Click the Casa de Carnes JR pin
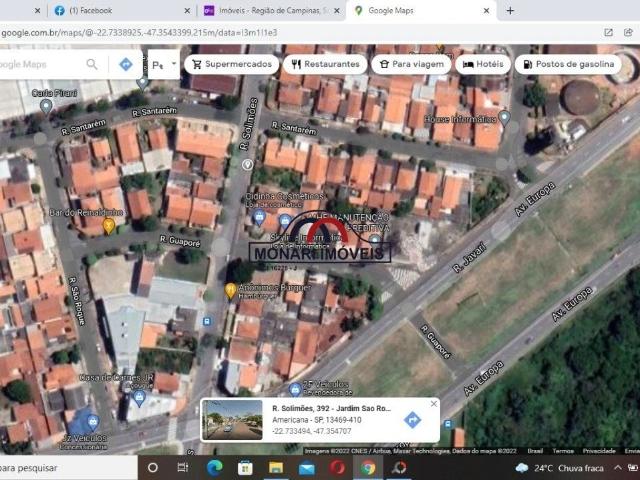The height and width of the screenshot is (480, 640). pyautogui.click(x=139, y=398)
